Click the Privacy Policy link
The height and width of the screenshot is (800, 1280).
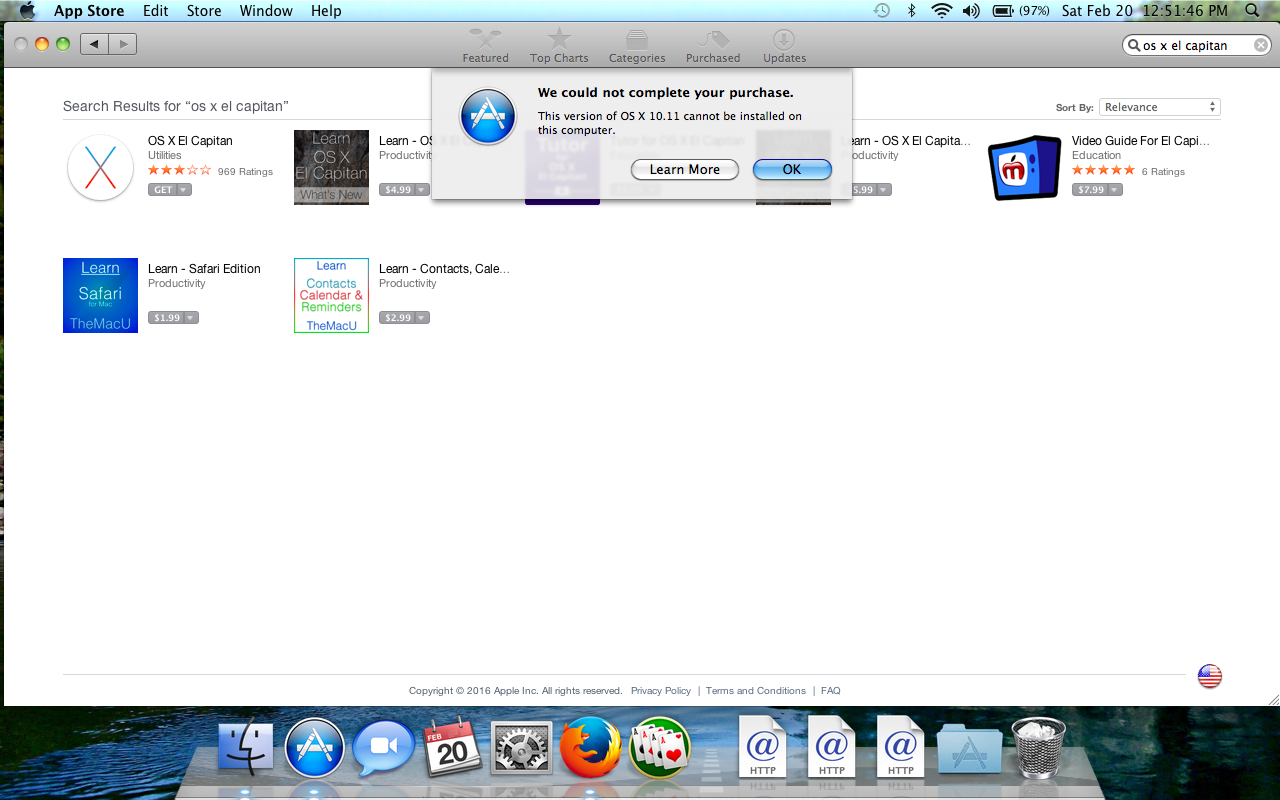[x=661, y=691]
